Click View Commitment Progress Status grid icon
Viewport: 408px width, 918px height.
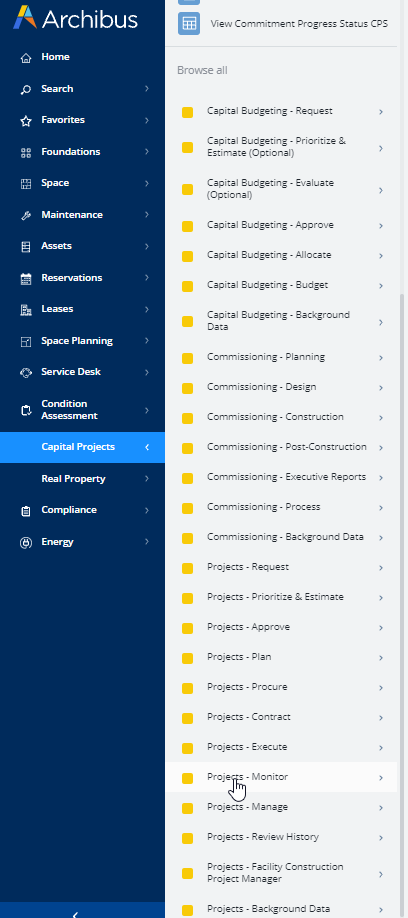[x=188, y=23]
